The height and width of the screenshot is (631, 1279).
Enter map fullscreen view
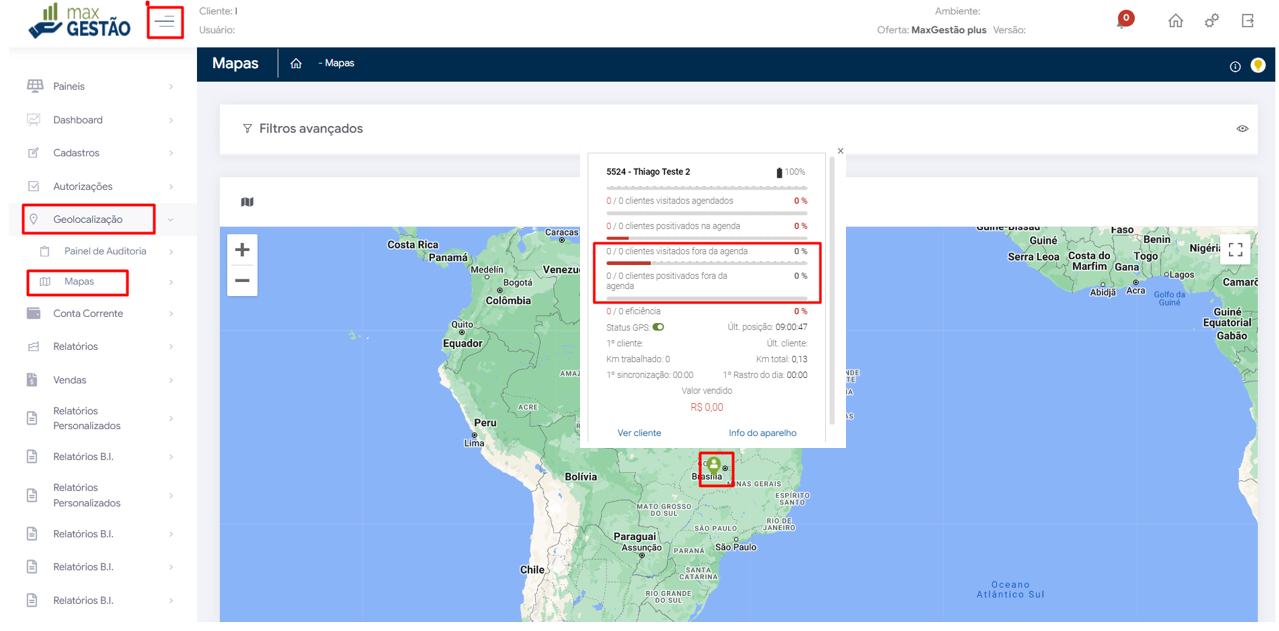point(1235,250)
